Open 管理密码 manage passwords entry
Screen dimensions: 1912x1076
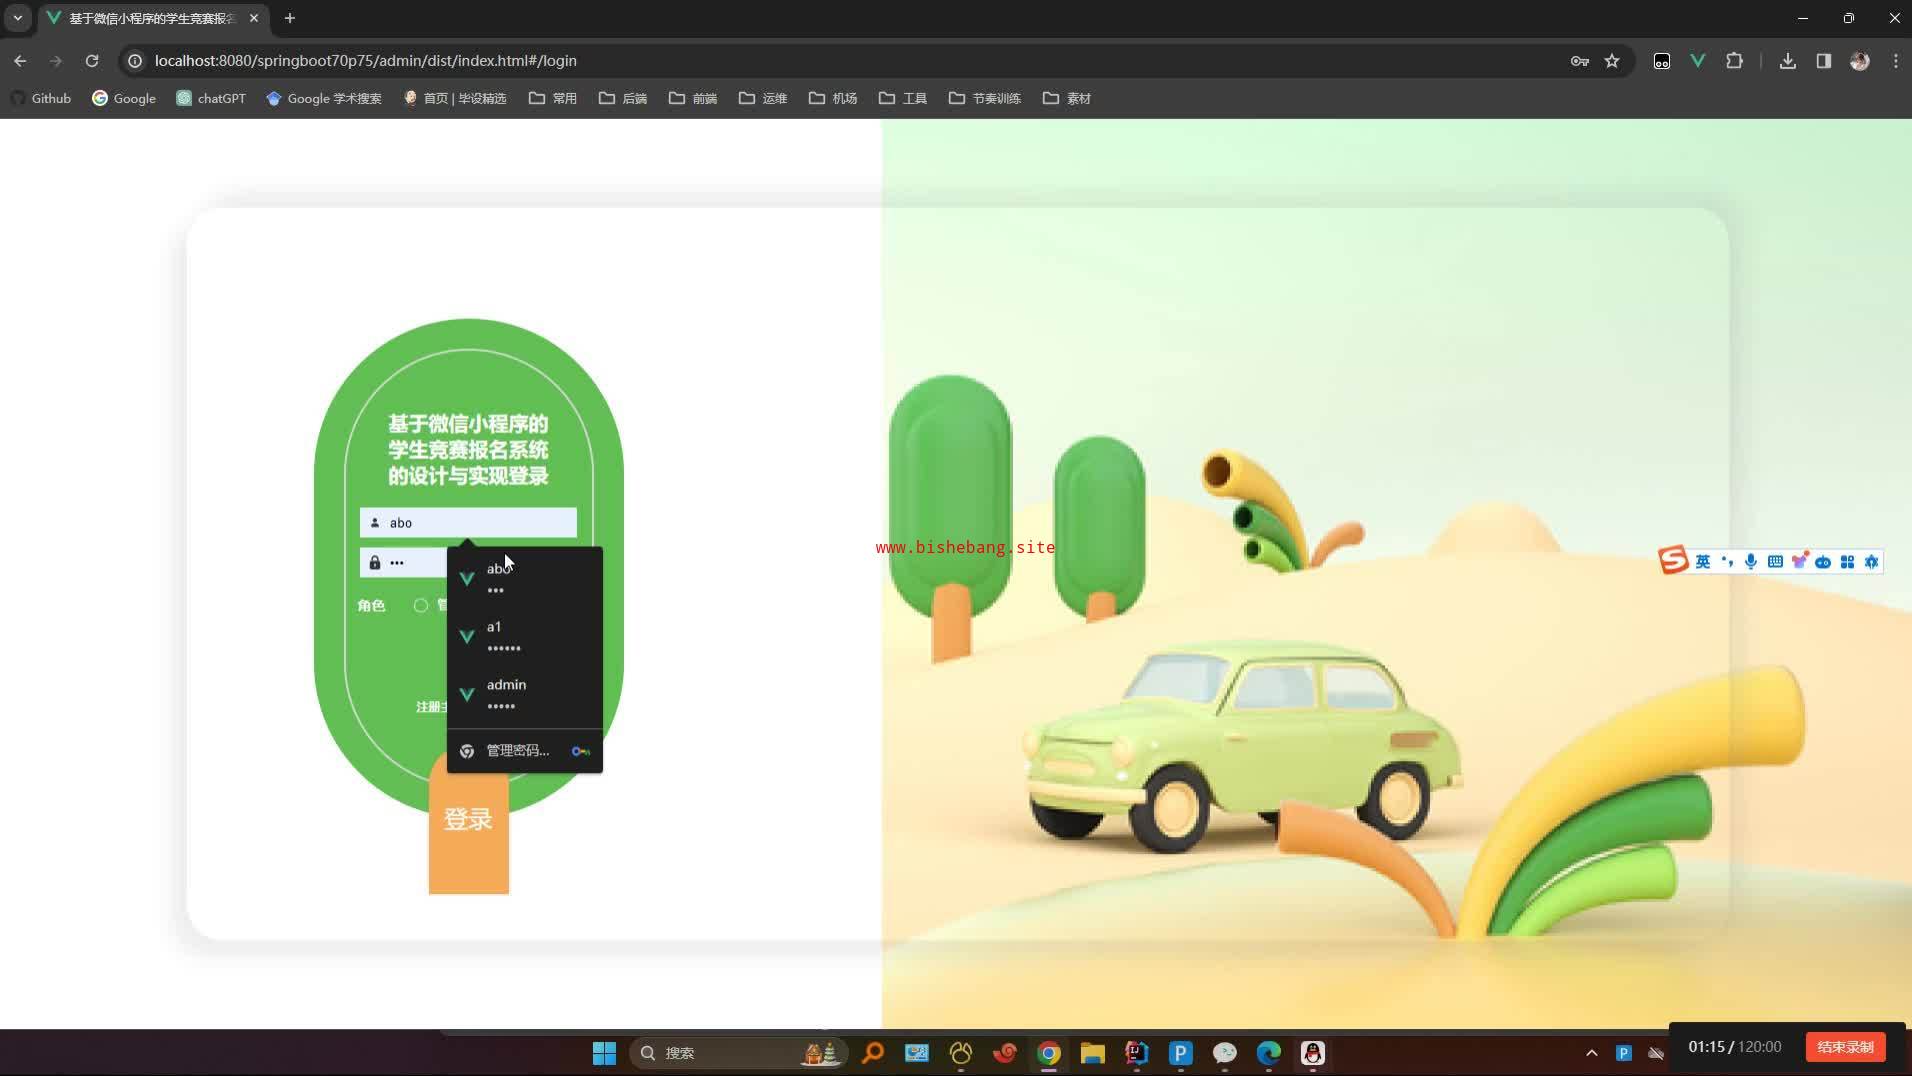tap(518, 751)
